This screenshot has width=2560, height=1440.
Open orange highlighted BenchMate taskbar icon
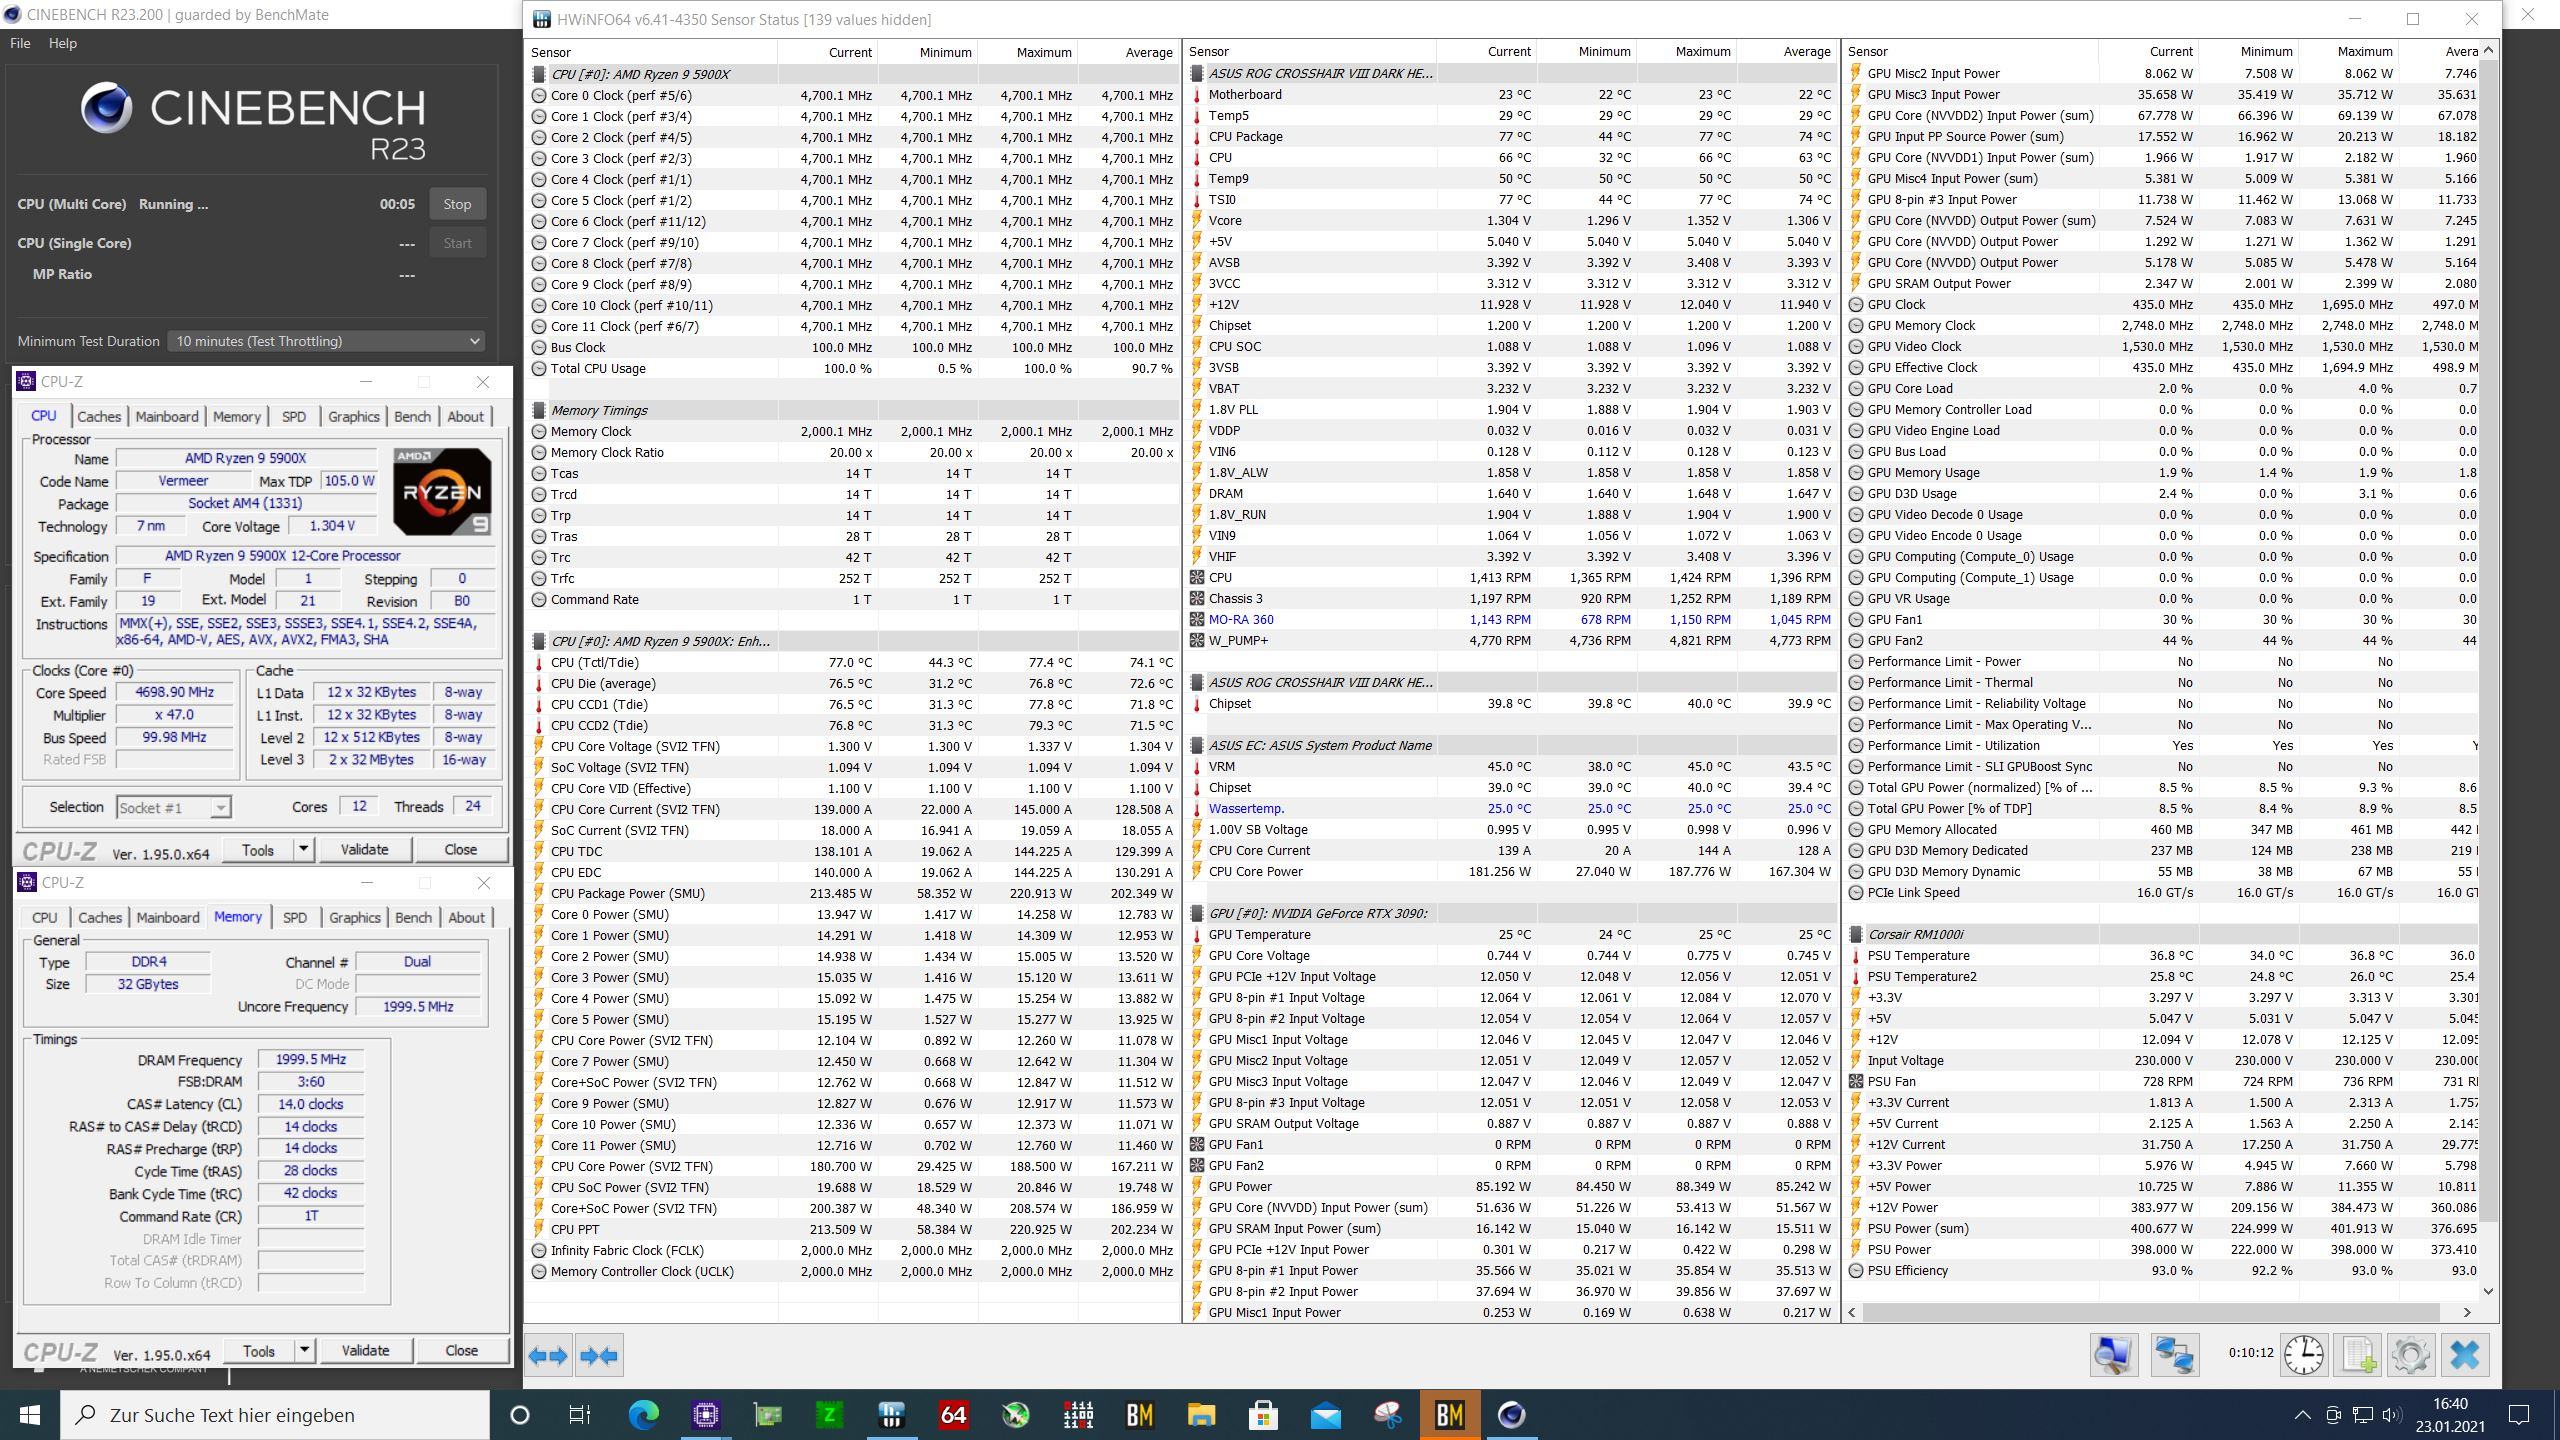1449,1414
